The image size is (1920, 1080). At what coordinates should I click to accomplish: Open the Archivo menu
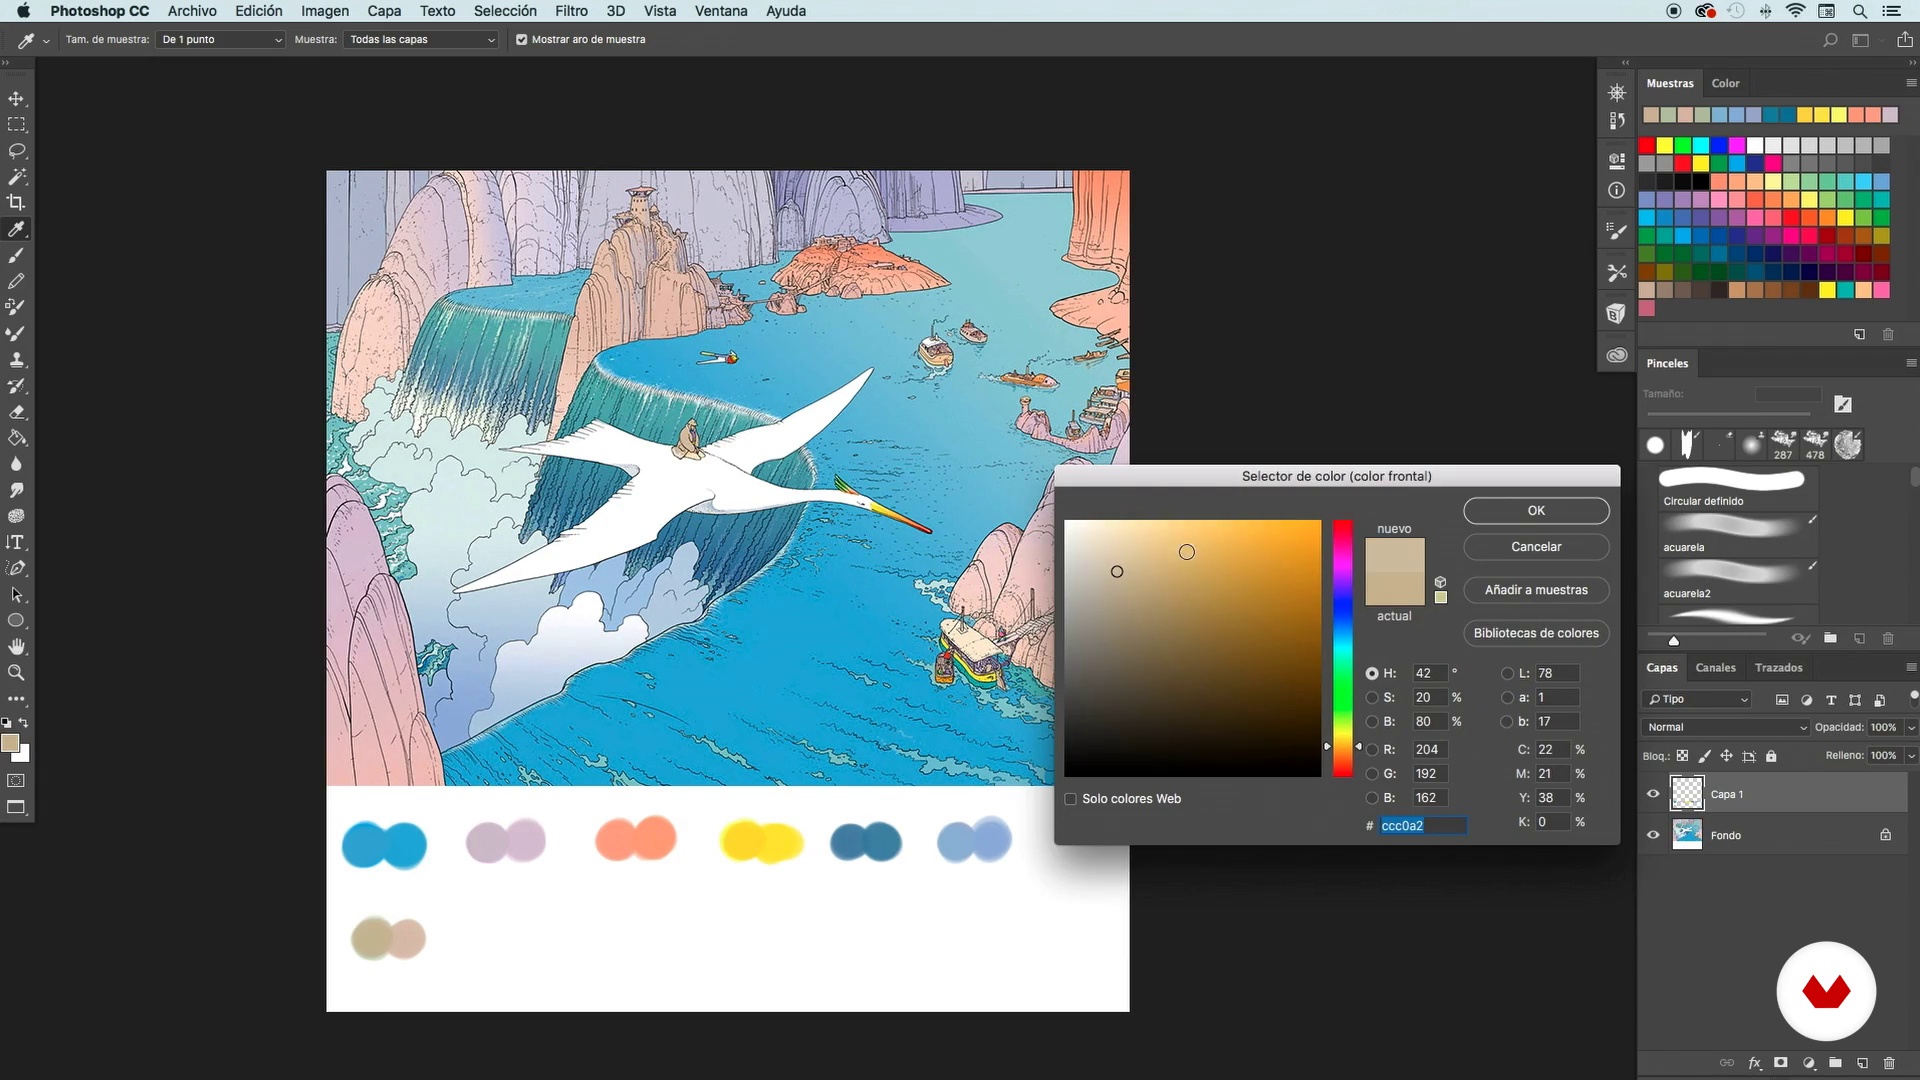pos(192,11)
